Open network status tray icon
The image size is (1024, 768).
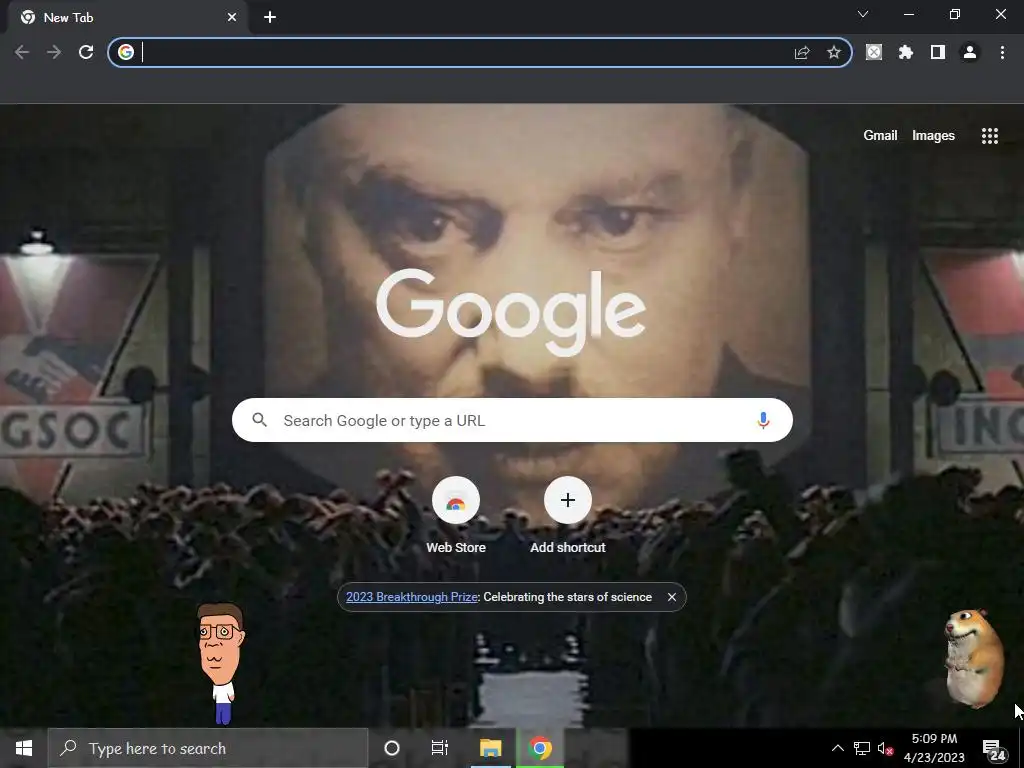click(x=861, y=748)
